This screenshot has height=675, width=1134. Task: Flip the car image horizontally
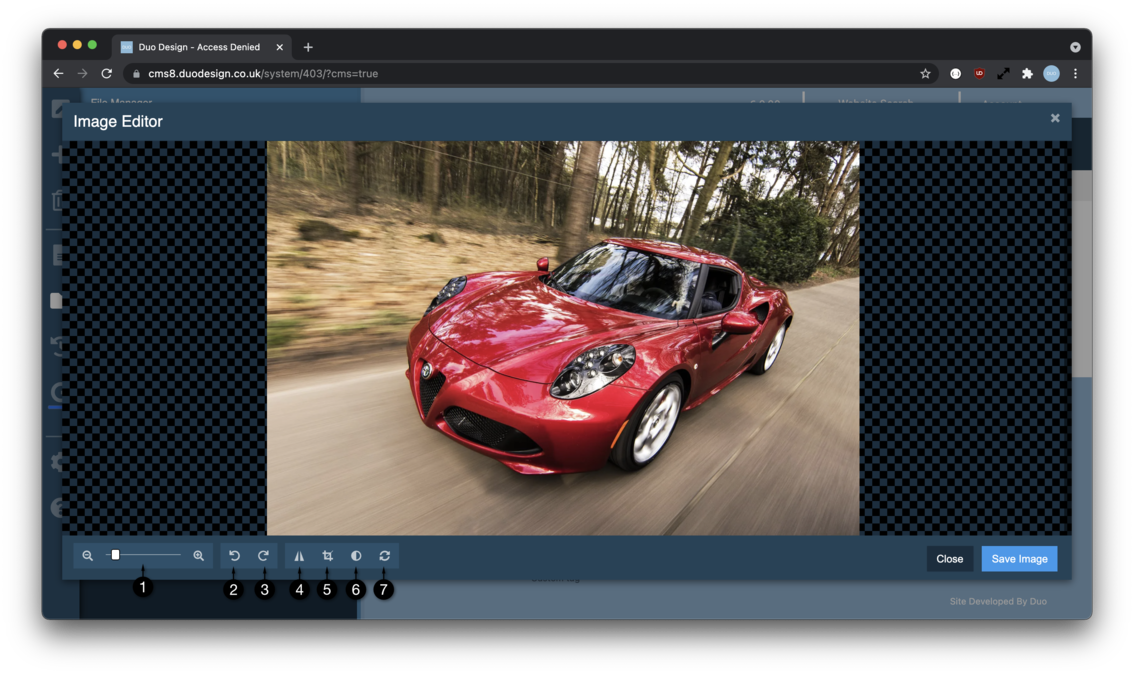(x=299, y=555)
